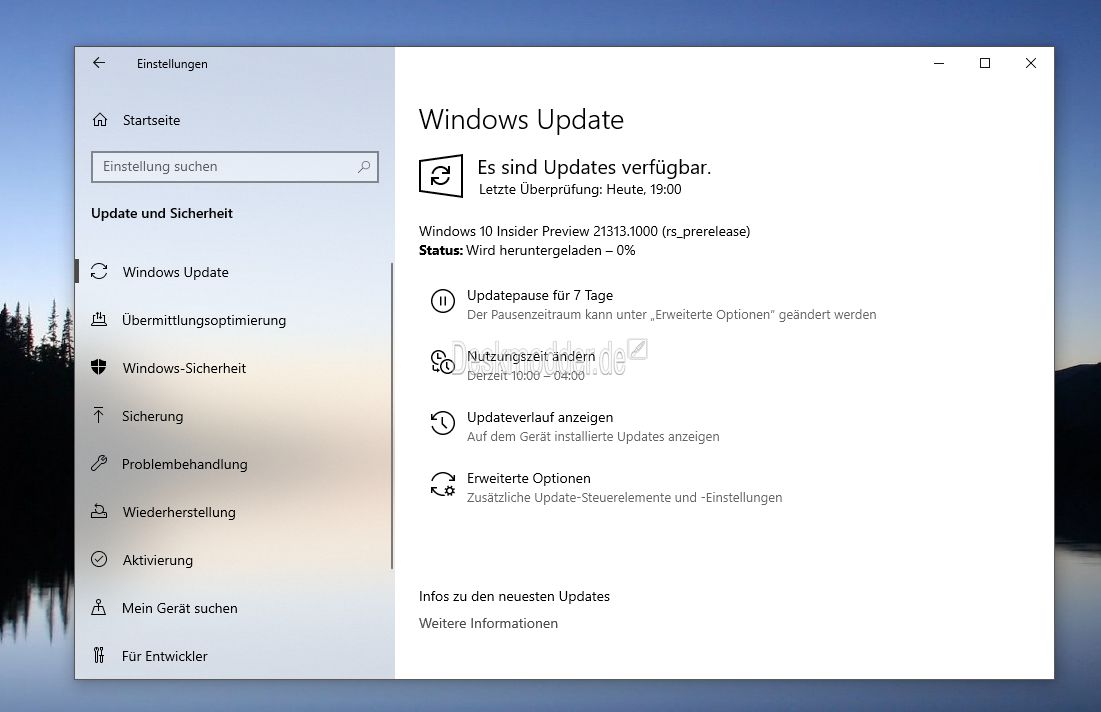
Task: Click the Status Wird heruntergeladen – 0% text
Action: point(527,251)
